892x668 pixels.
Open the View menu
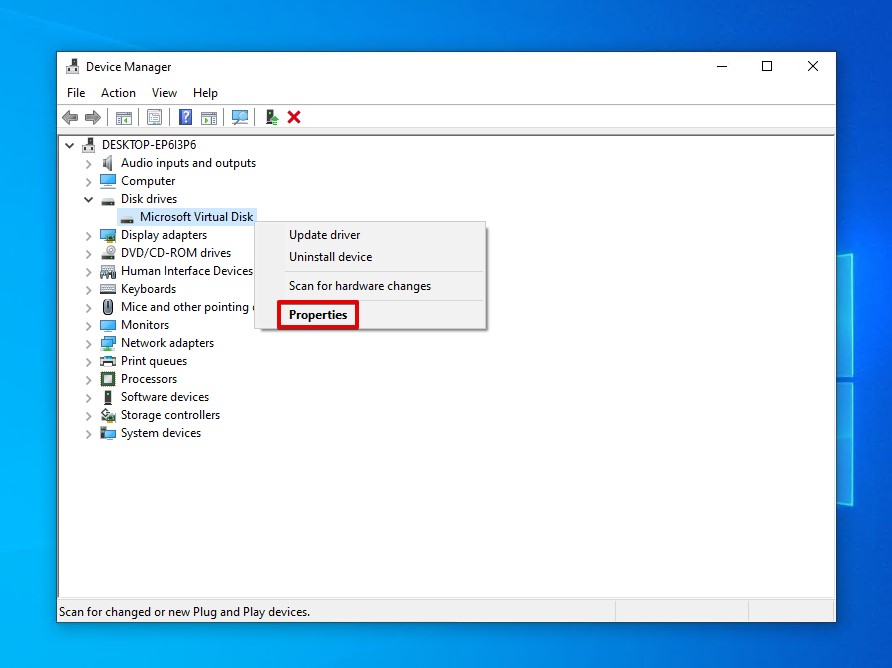coord(164,93)
